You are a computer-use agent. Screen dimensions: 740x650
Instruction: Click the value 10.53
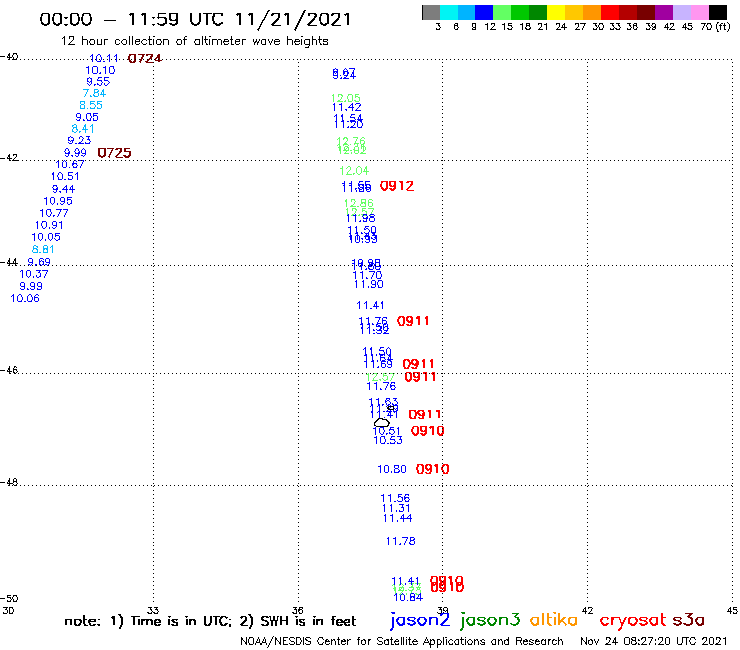(x=388, y=440)
